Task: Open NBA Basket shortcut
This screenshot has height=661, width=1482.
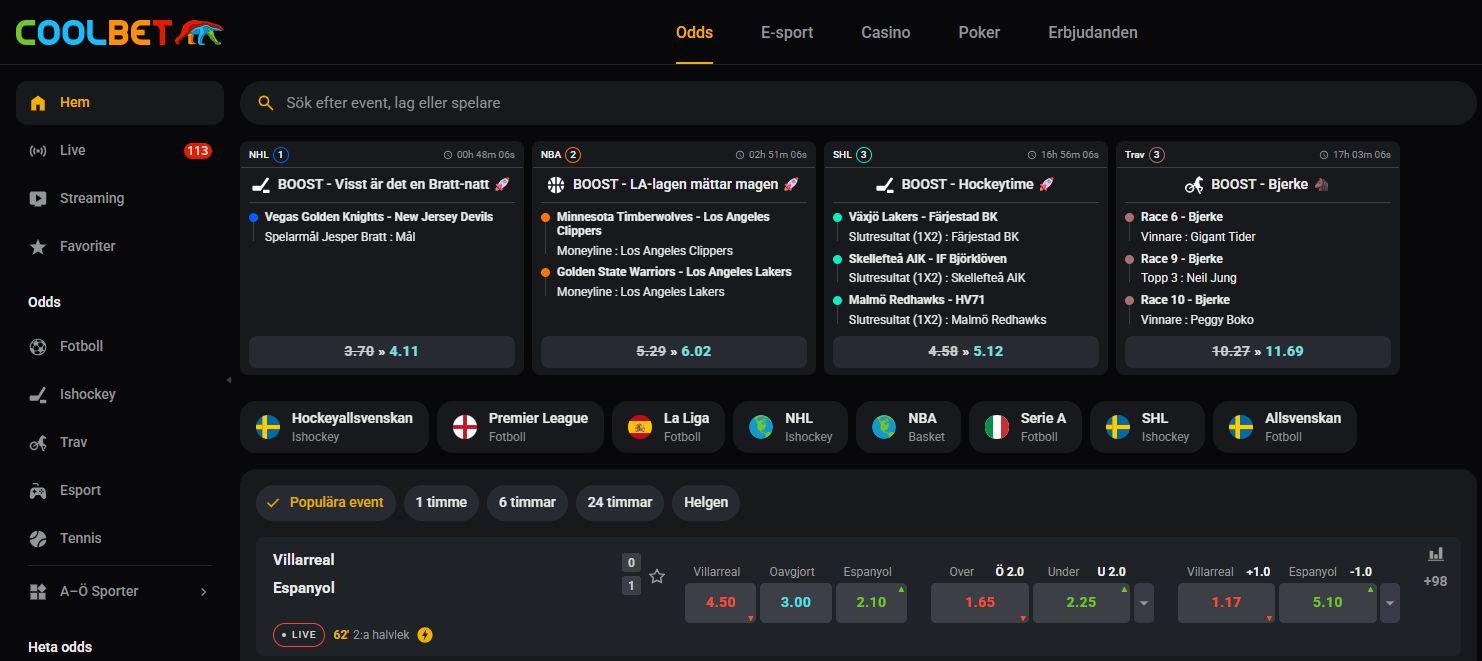Action: pos(909,427)
